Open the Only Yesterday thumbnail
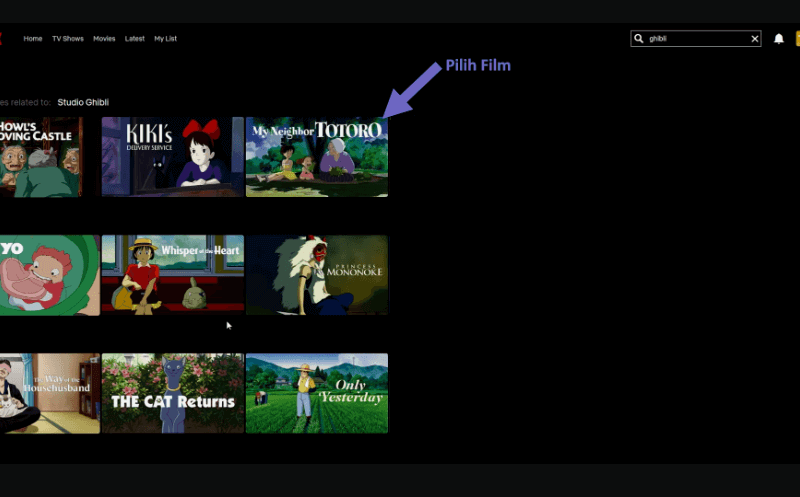The height and width of the screenshot is (497, 800). 317,393
